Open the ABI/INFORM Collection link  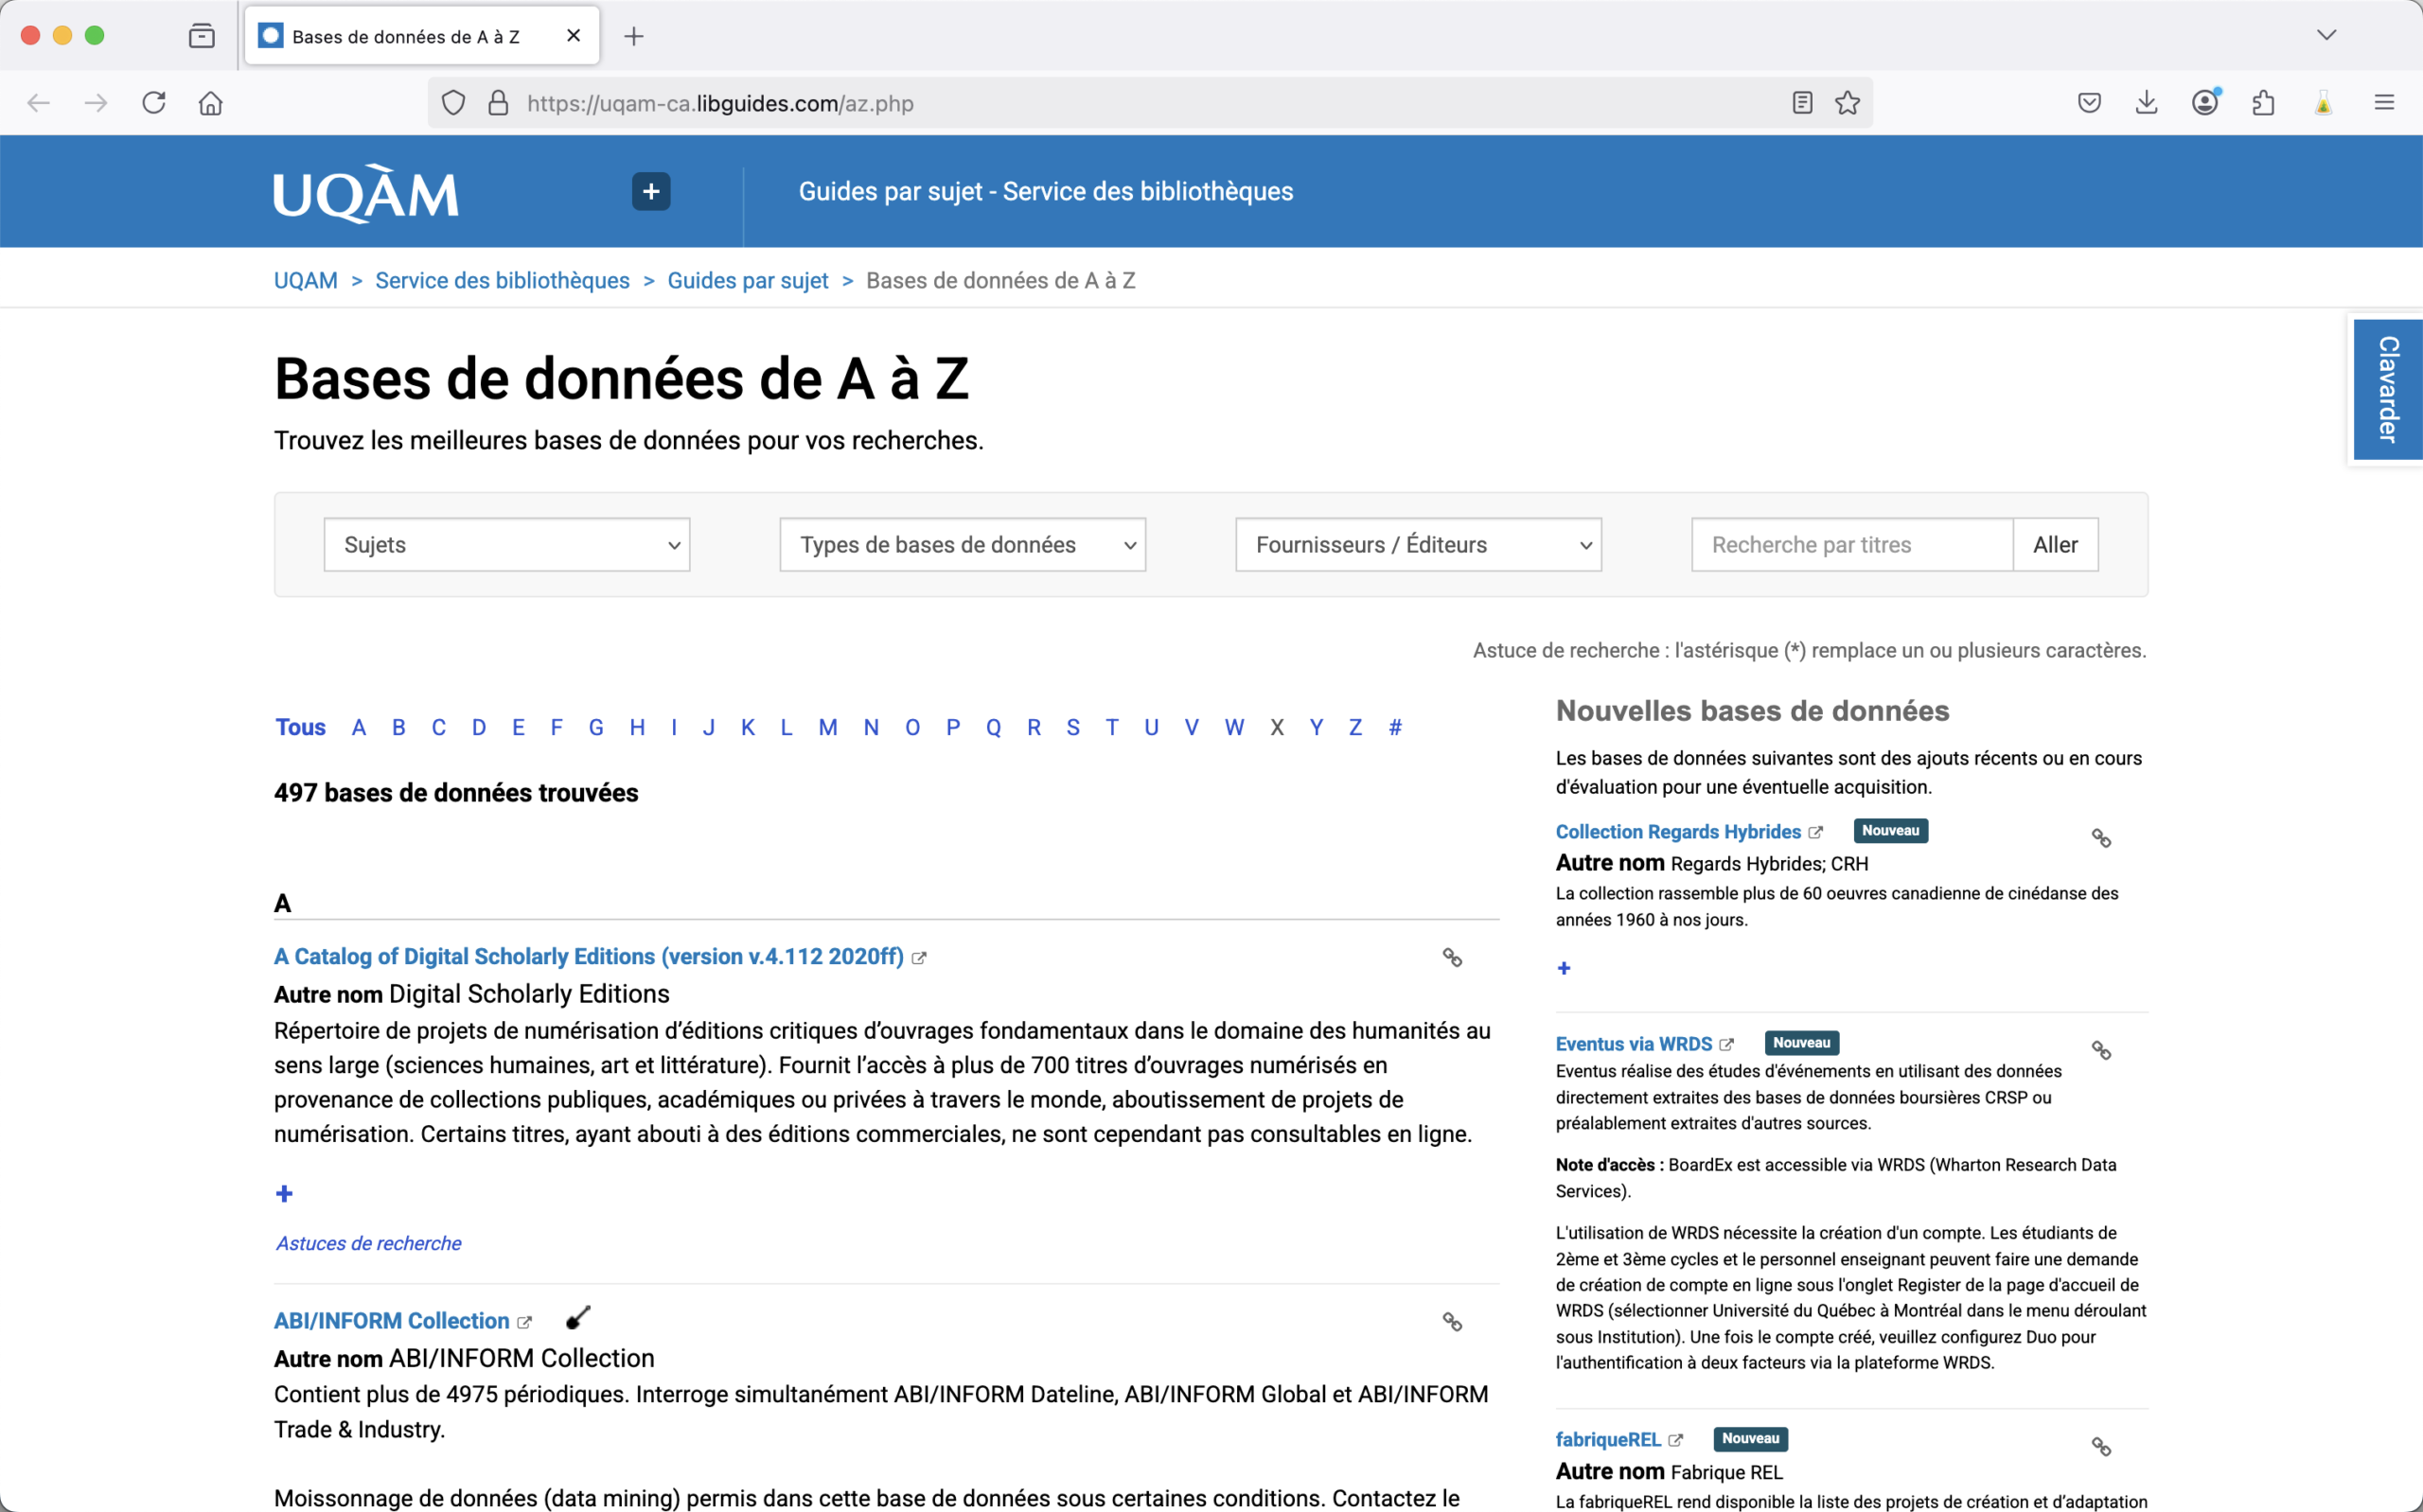392,1321
